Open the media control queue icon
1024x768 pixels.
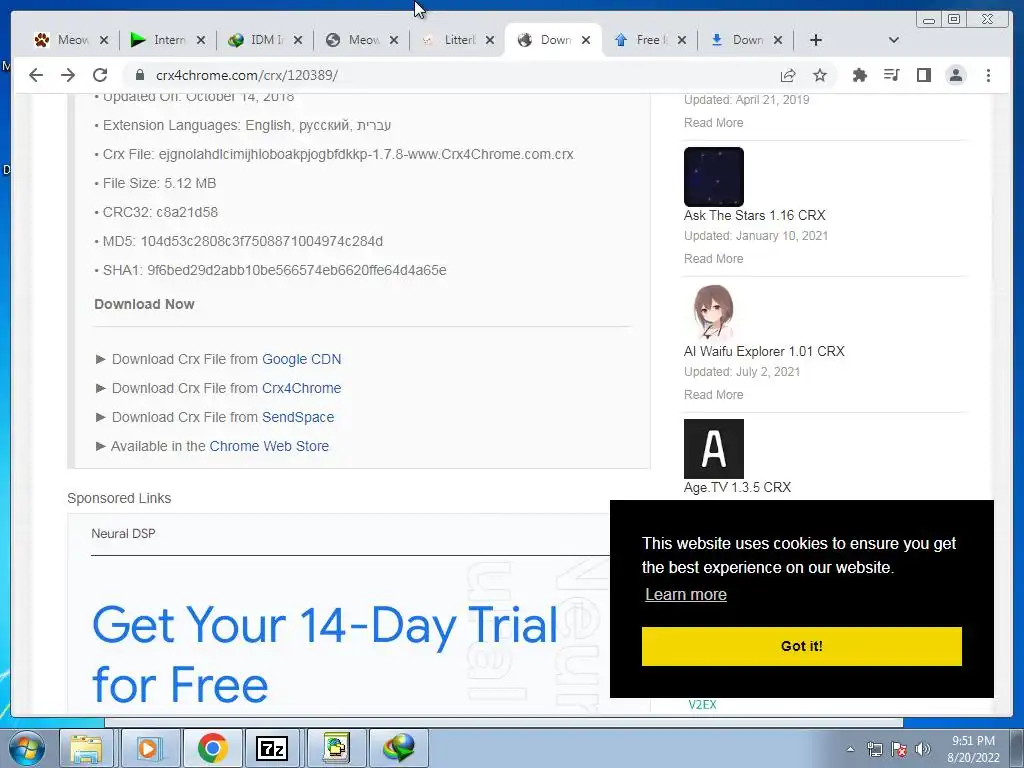(891, 75)
